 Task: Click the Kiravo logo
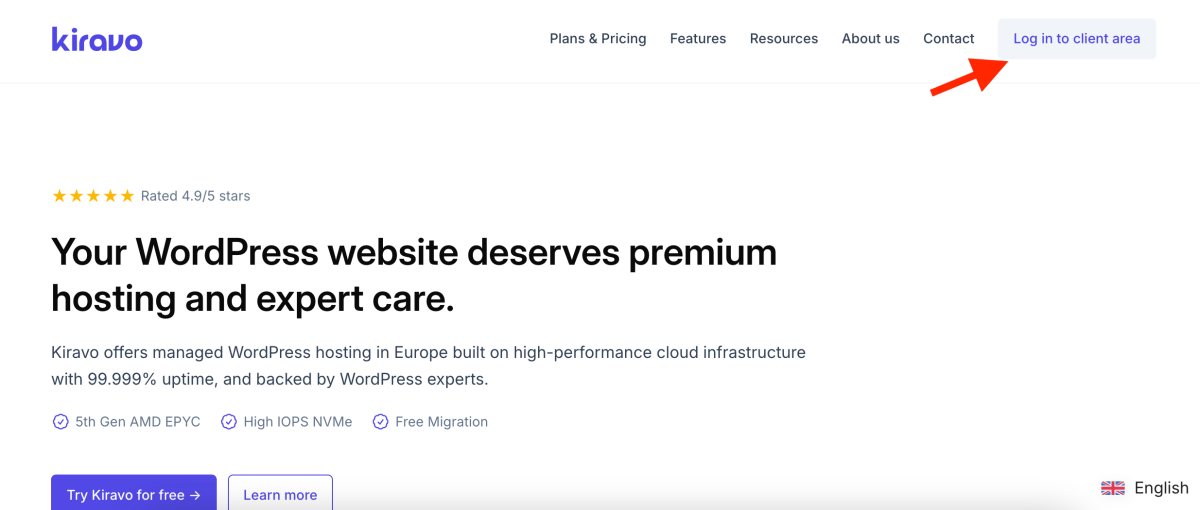click(97, 39)
